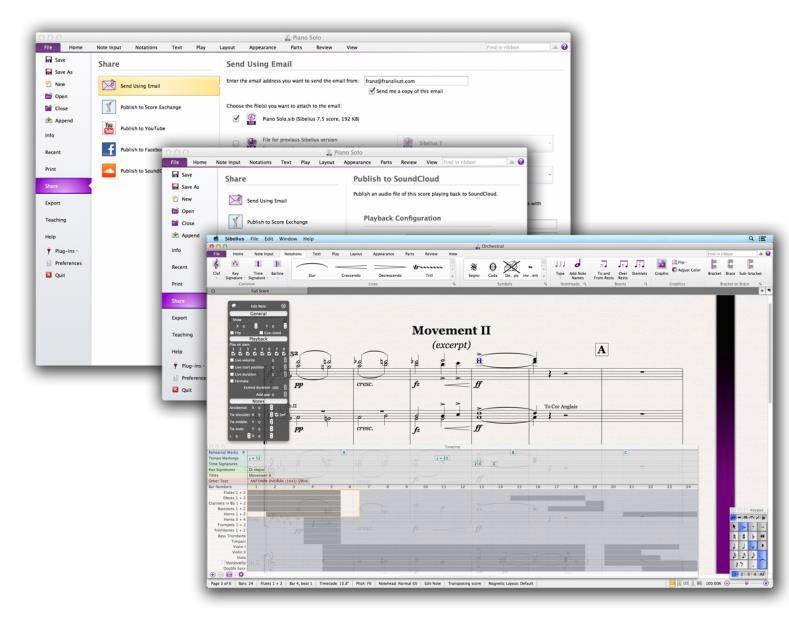The width and height of the screenshot is (789, 617).
Task: Click the Clef icon in Notations ribbon
Action: coord(216,264)
